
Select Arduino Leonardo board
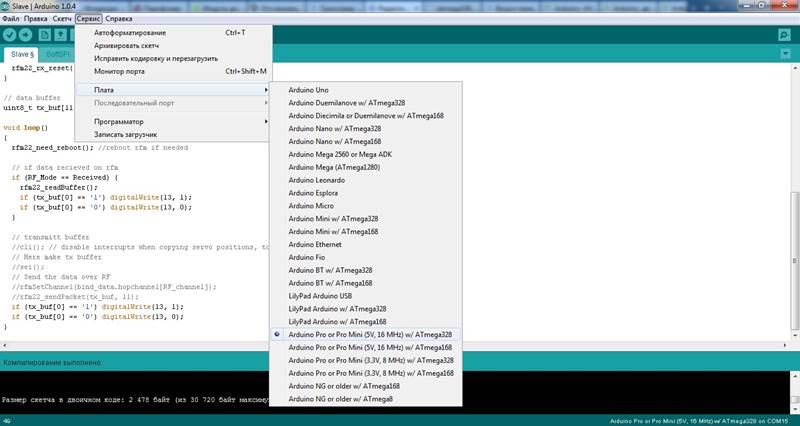click(x=366, y=180)
